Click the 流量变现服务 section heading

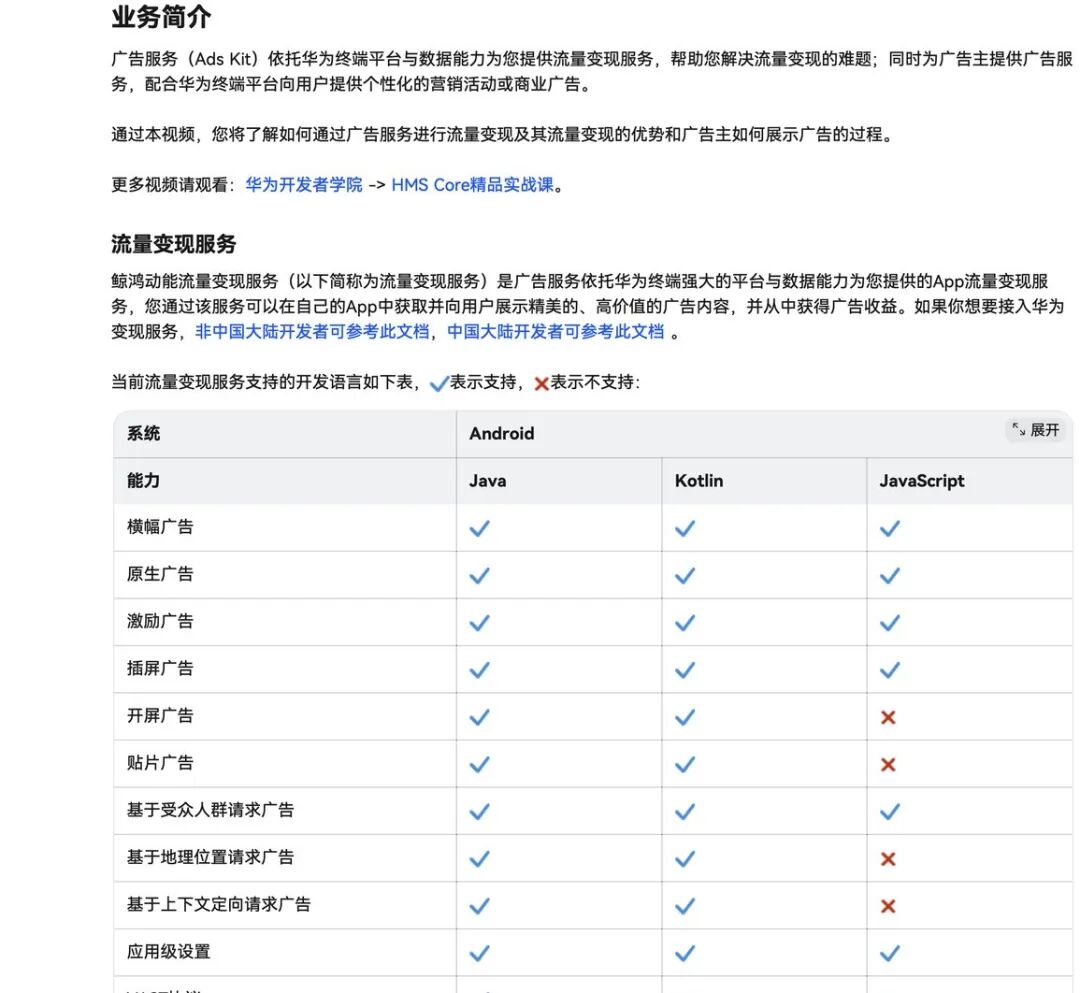click(174, 244)
